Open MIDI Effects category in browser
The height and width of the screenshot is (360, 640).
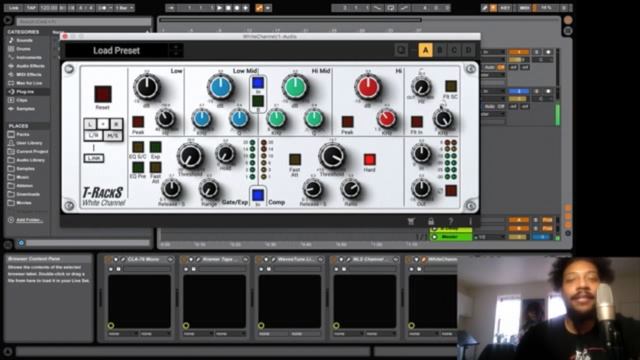tap(28, 75)
